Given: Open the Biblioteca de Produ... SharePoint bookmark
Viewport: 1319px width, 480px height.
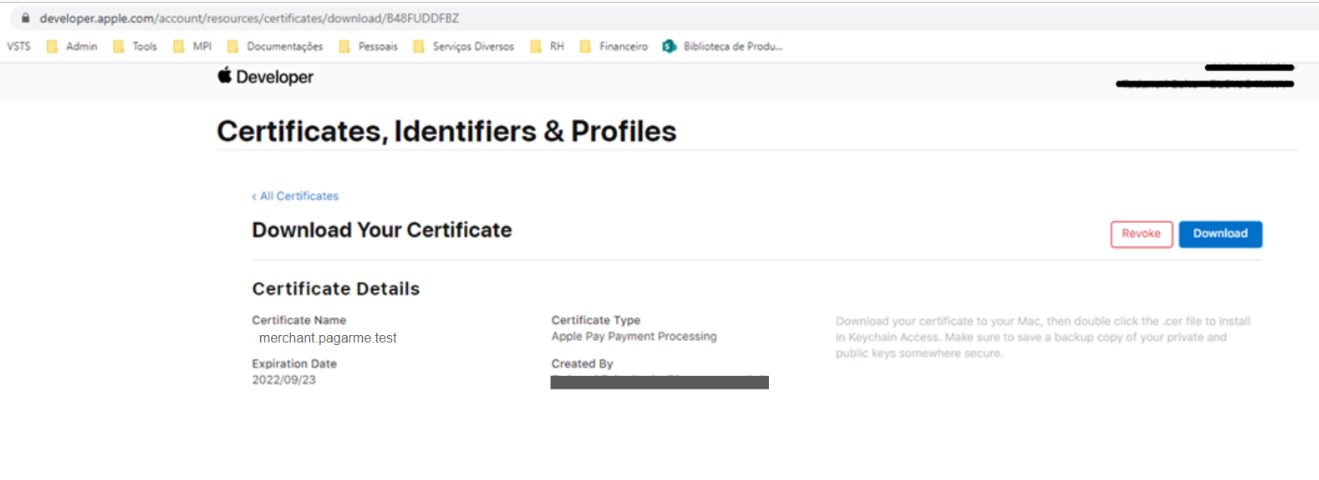Looking at the screenshot, I should 723,46.
